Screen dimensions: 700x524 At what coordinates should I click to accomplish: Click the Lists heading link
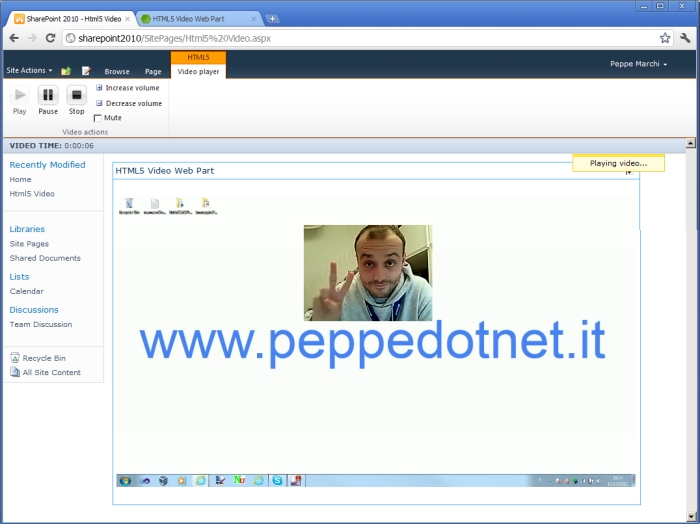point(19,277)
